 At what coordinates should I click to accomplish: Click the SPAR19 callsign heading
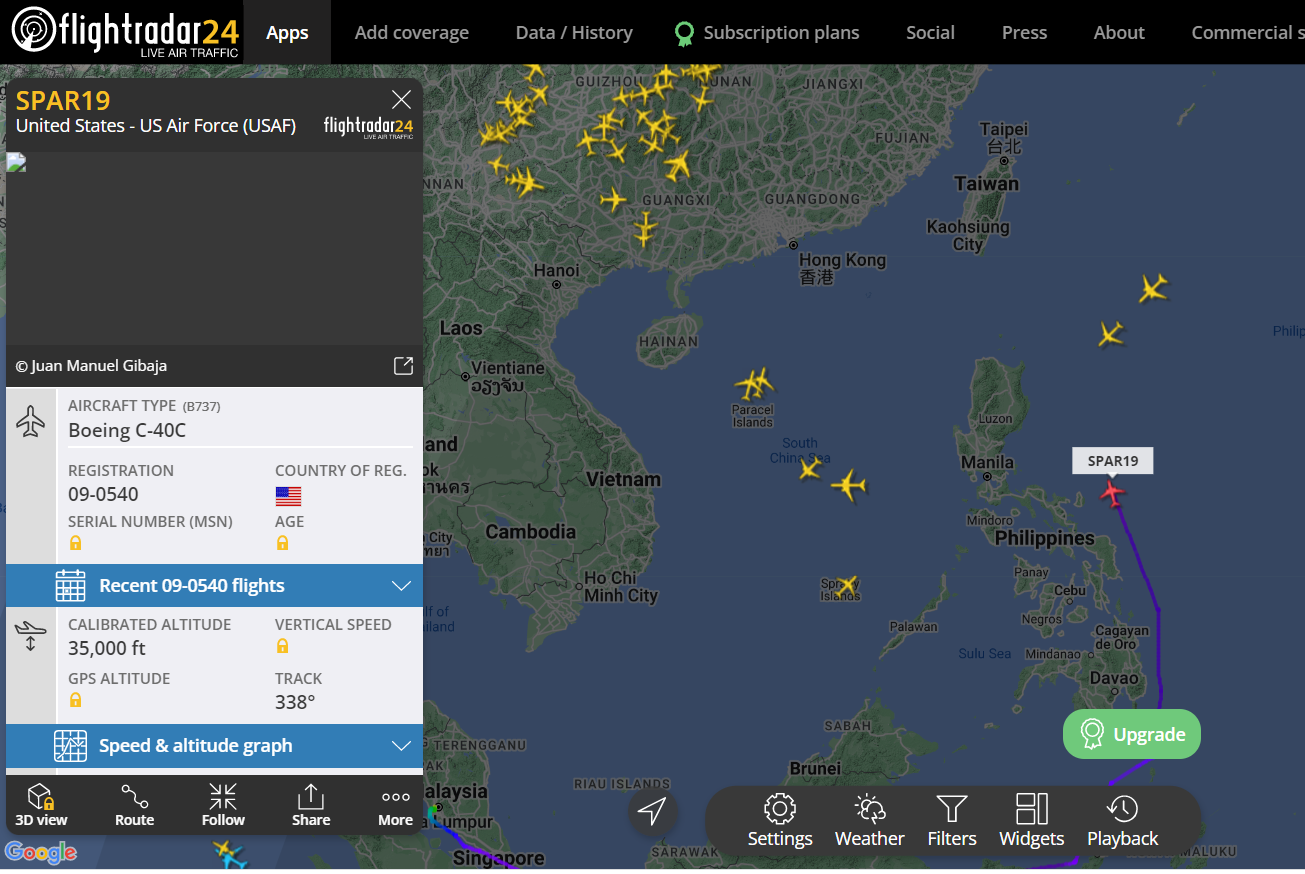pos(63,100)
